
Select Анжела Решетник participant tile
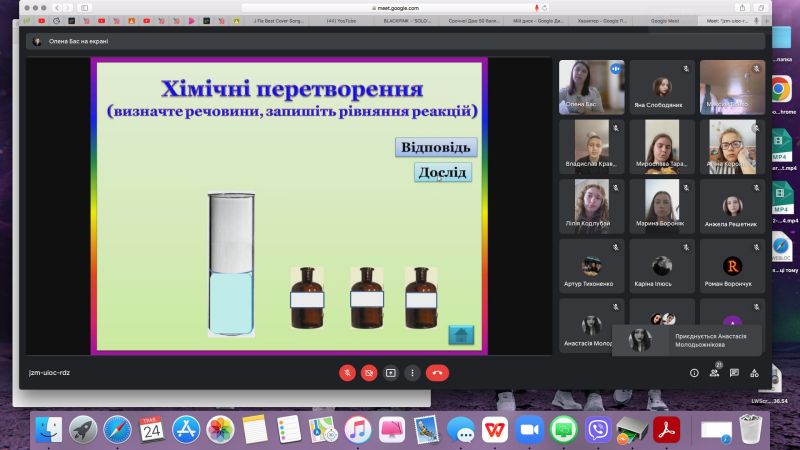[x=732, y=206]
